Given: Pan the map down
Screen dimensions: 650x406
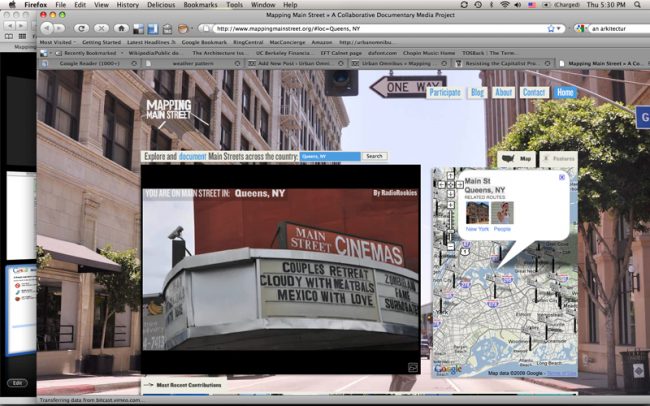Looking at the screenshot, I should 451,194.
